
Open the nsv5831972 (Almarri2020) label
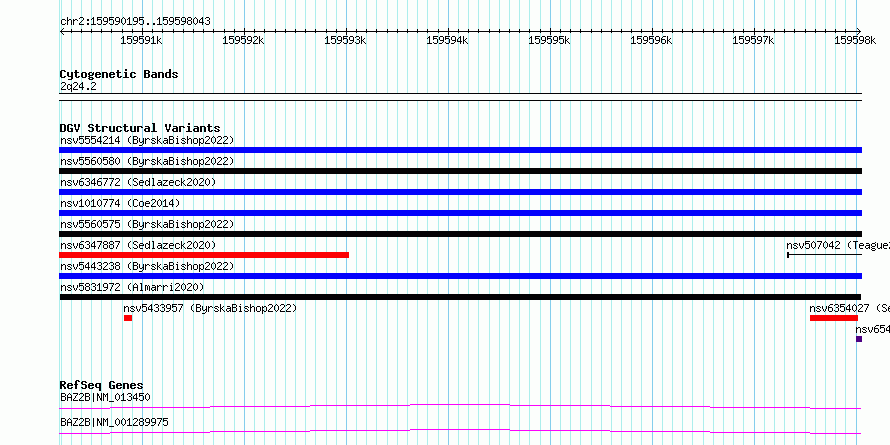(132, 287)
